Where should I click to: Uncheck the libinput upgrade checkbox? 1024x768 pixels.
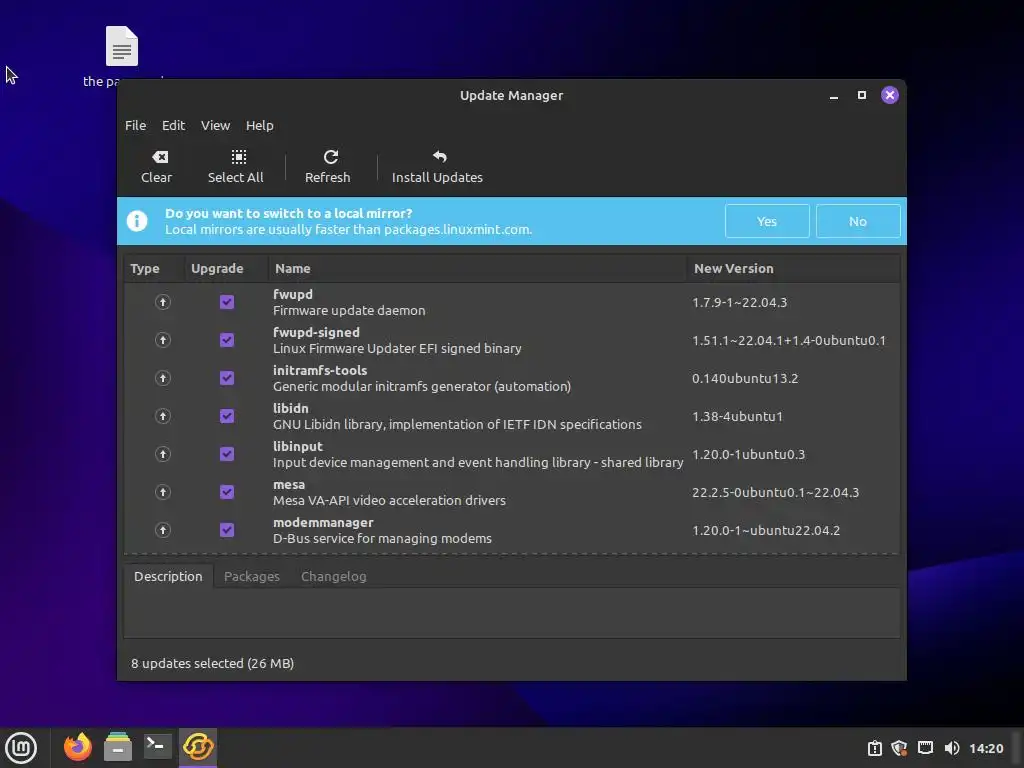click(227, 454)
